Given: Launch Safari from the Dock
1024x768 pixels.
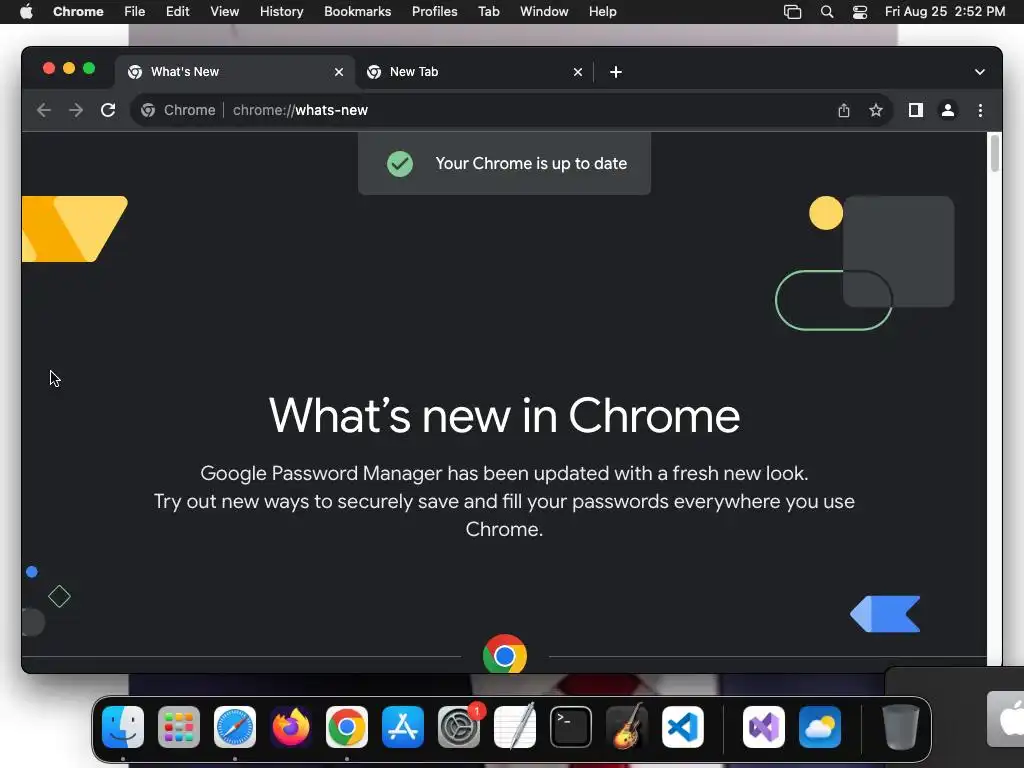Looking at the screenshot, I should point(235,727).
